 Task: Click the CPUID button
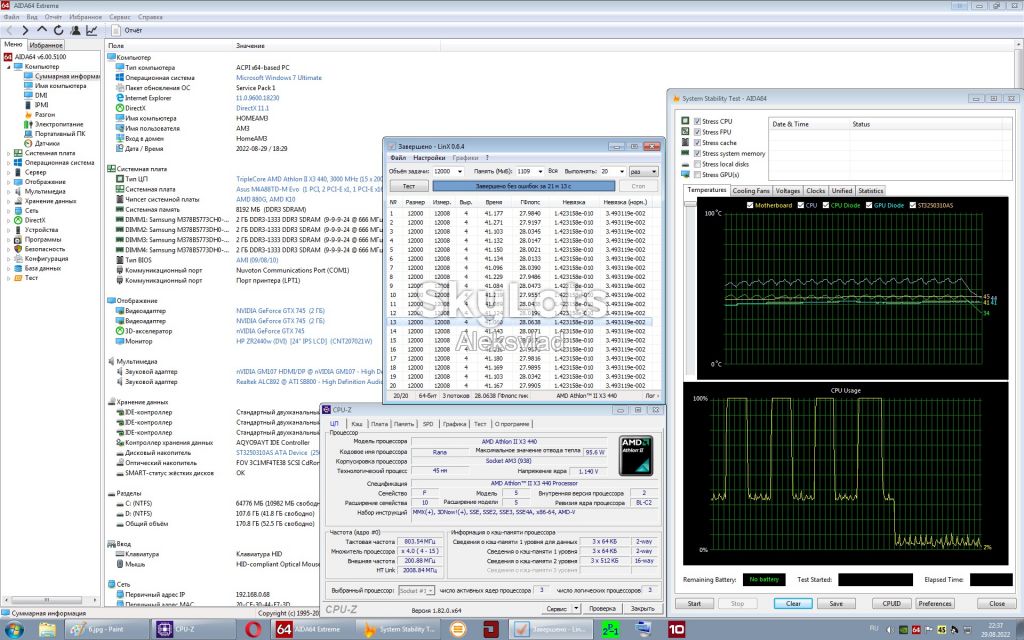(891, 603)
